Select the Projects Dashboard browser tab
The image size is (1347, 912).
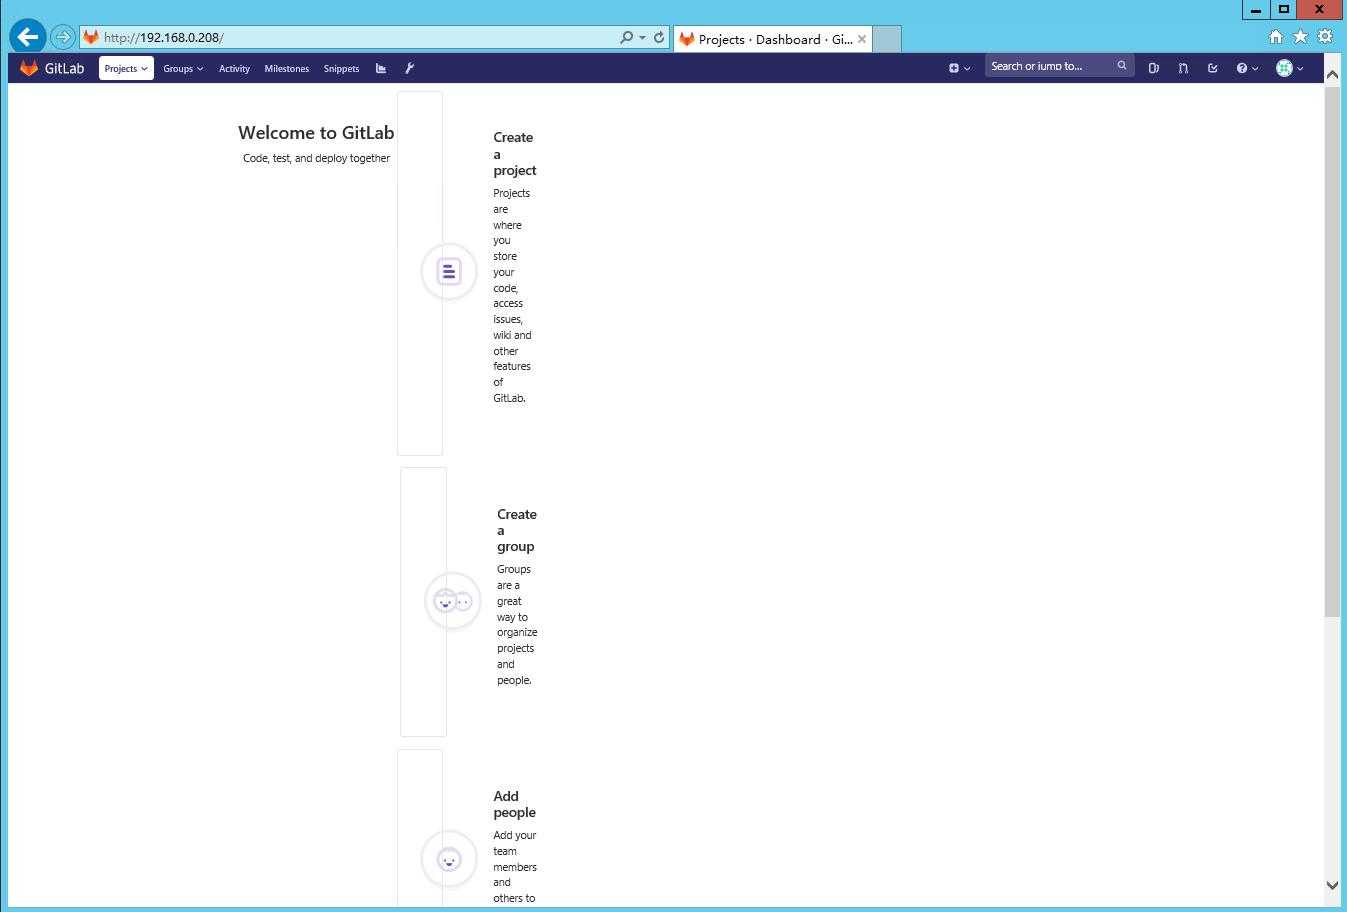click(x=772, y=39)
